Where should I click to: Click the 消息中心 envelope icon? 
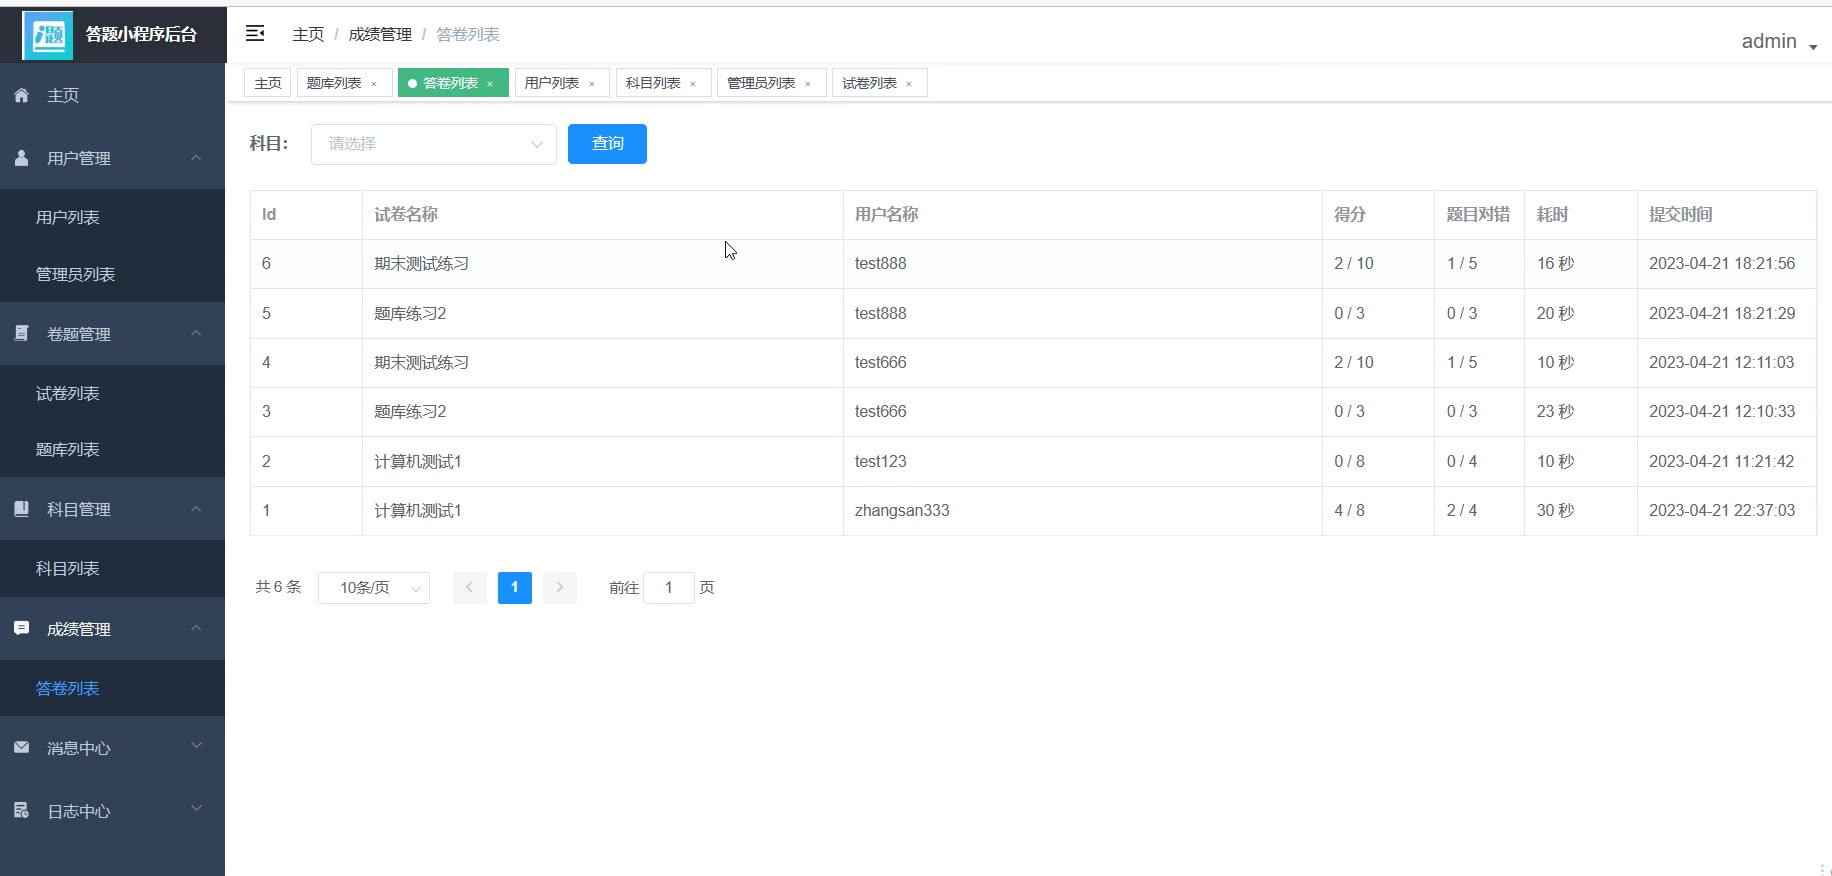coord(22,747)
